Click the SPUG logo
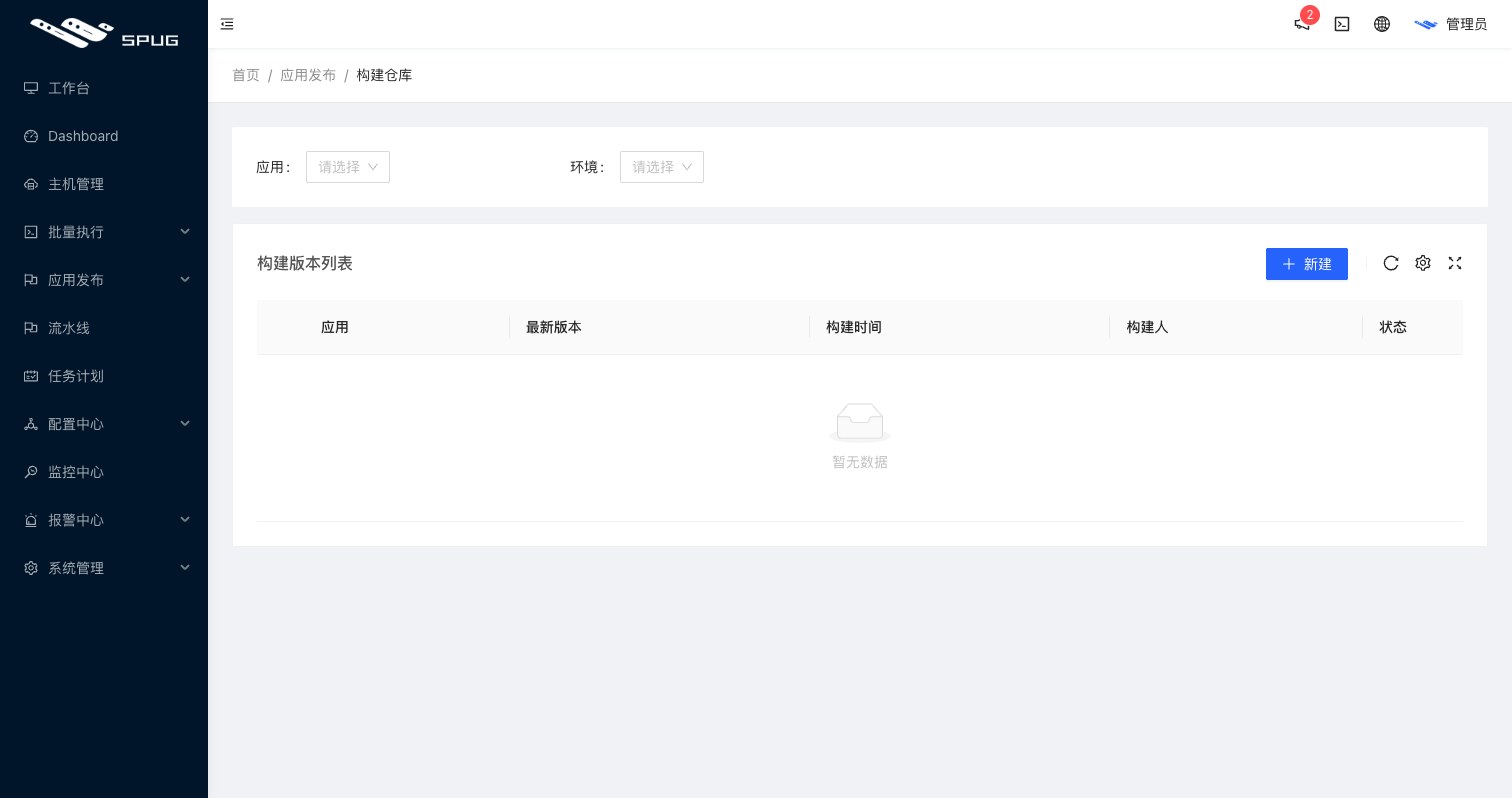Viewport: 1512px width, 798px height. tap(104, 32)
